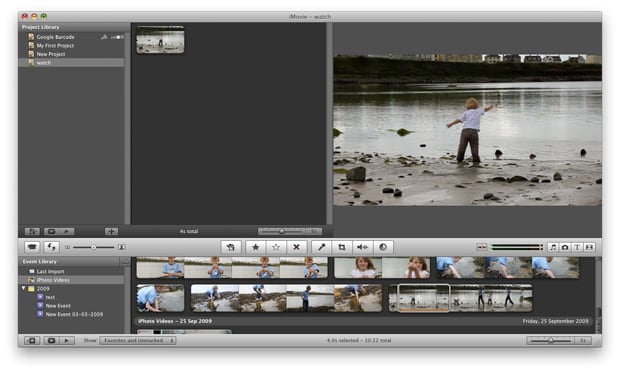Select the girl clip in event browser
This screenshot has height=372, width=620.
click(382, 268)
